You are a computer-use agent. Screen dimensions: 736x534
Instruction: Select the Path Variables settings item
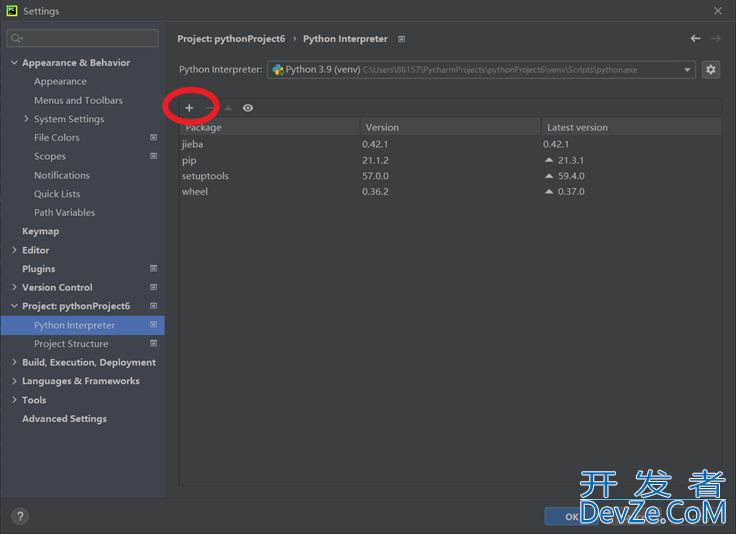click(64, 213)
